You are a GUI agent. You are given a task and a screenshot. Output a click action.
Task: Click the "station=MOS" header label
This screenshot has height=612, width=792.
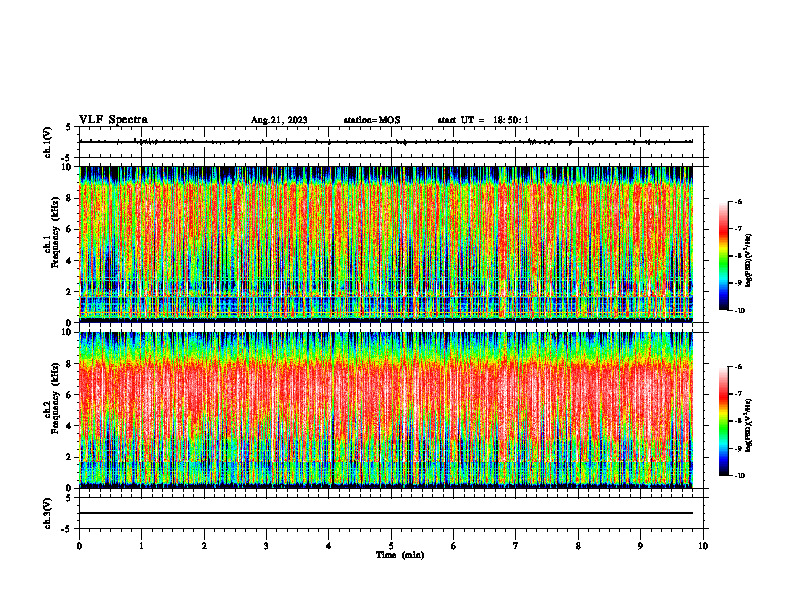[x=372, y=120]
